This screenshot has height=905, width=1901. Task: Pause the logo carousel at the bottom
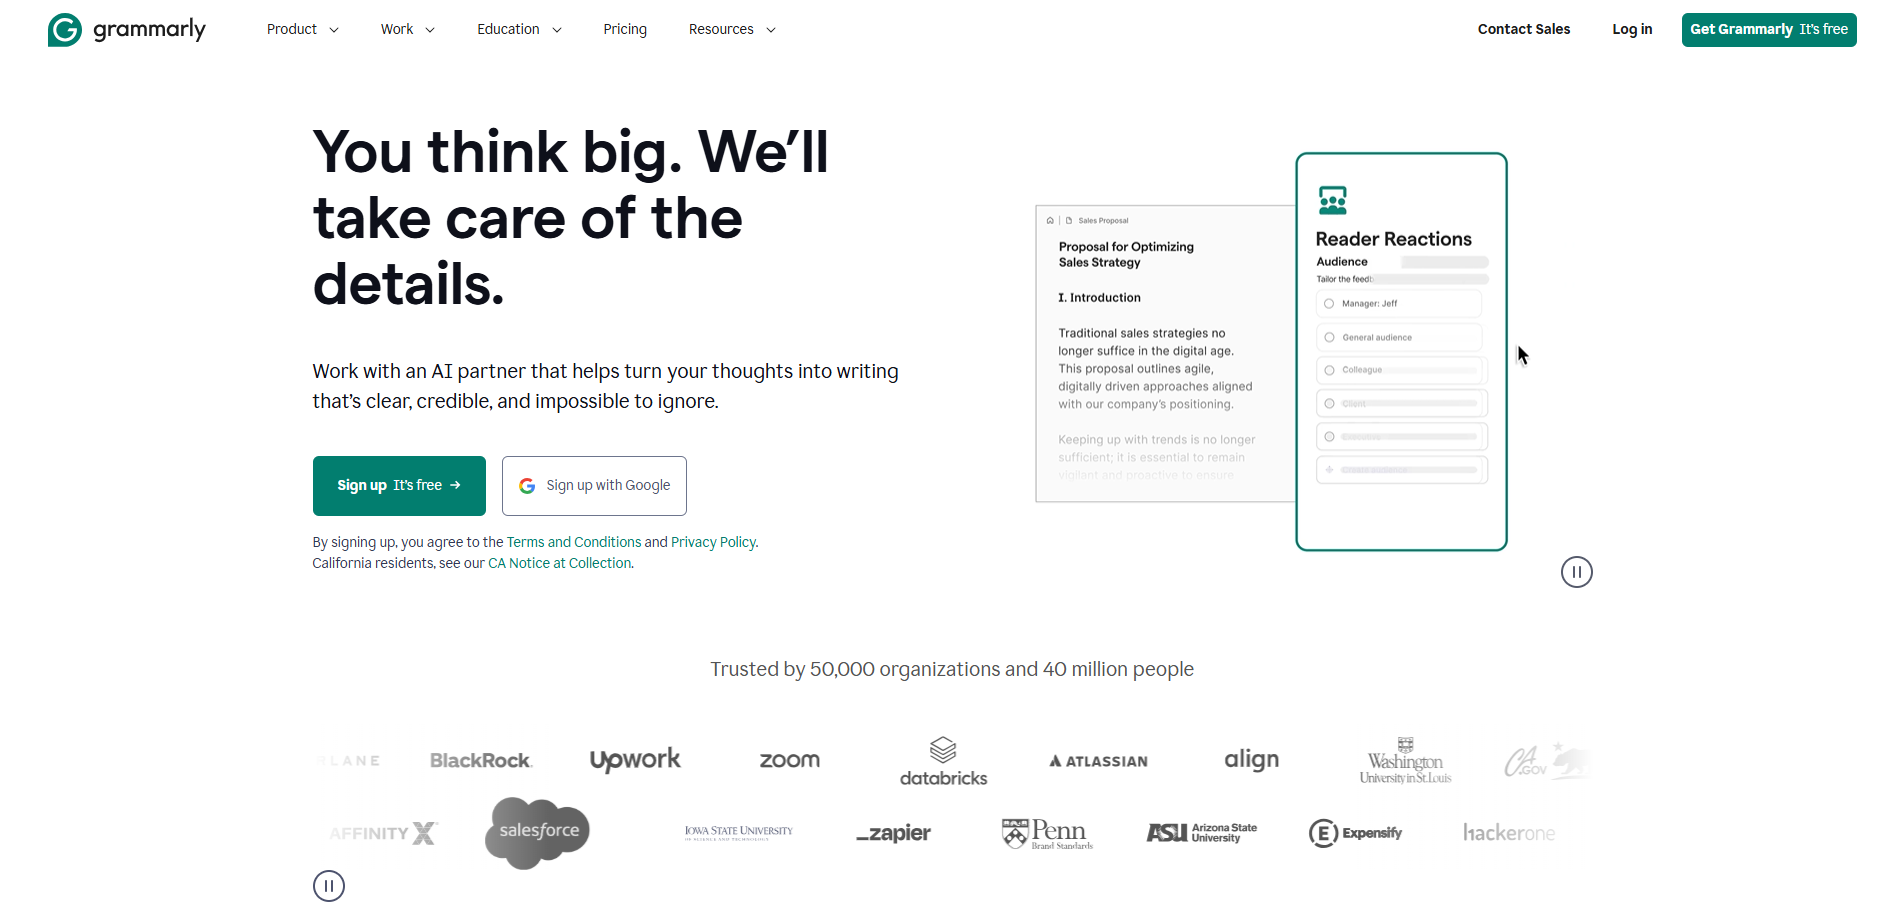coord(329,886)
